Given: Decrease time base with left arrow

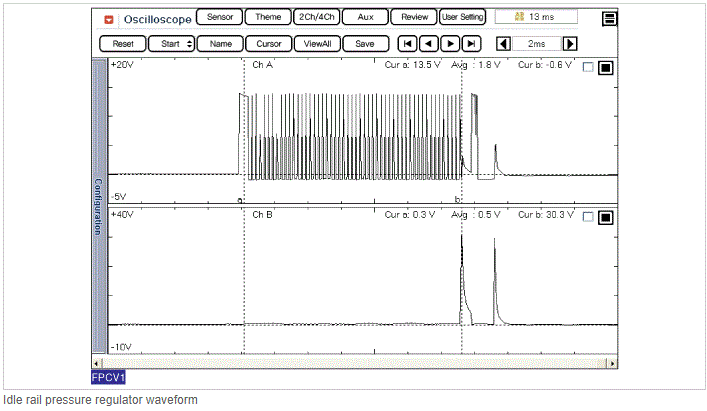Looking at the screenshot, I should pos(504,44).
